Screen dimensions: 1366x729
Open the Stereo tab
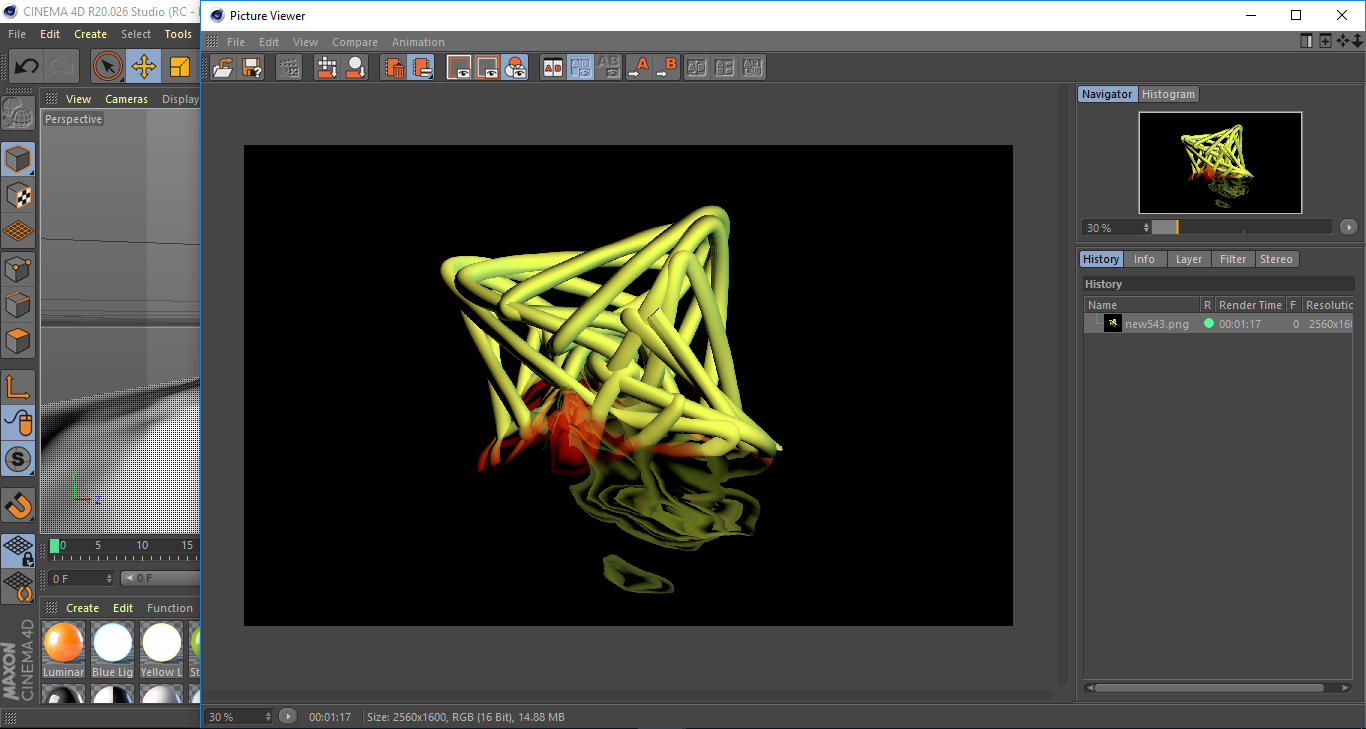click(x=1276, y=259)
